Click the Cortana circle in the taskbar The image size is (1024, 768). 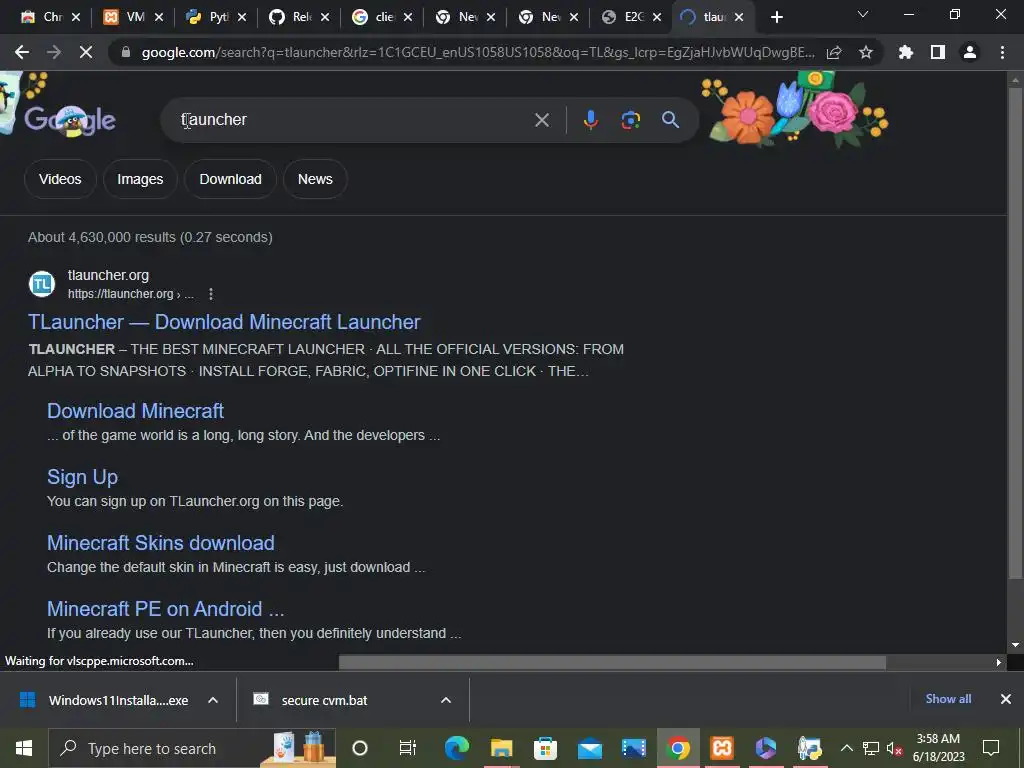360,748
